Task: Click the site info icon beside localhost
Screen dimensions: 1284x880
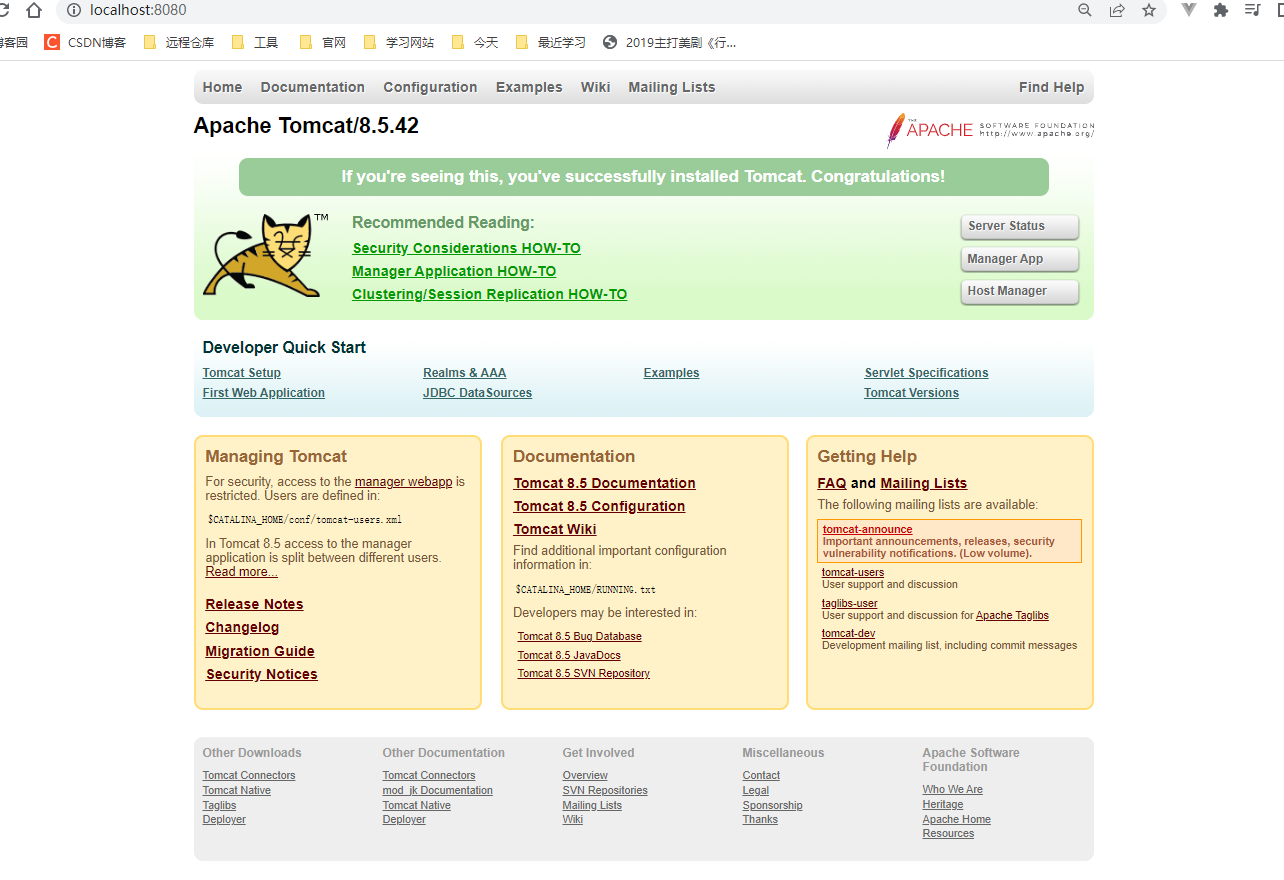Action: coord(73,10)
